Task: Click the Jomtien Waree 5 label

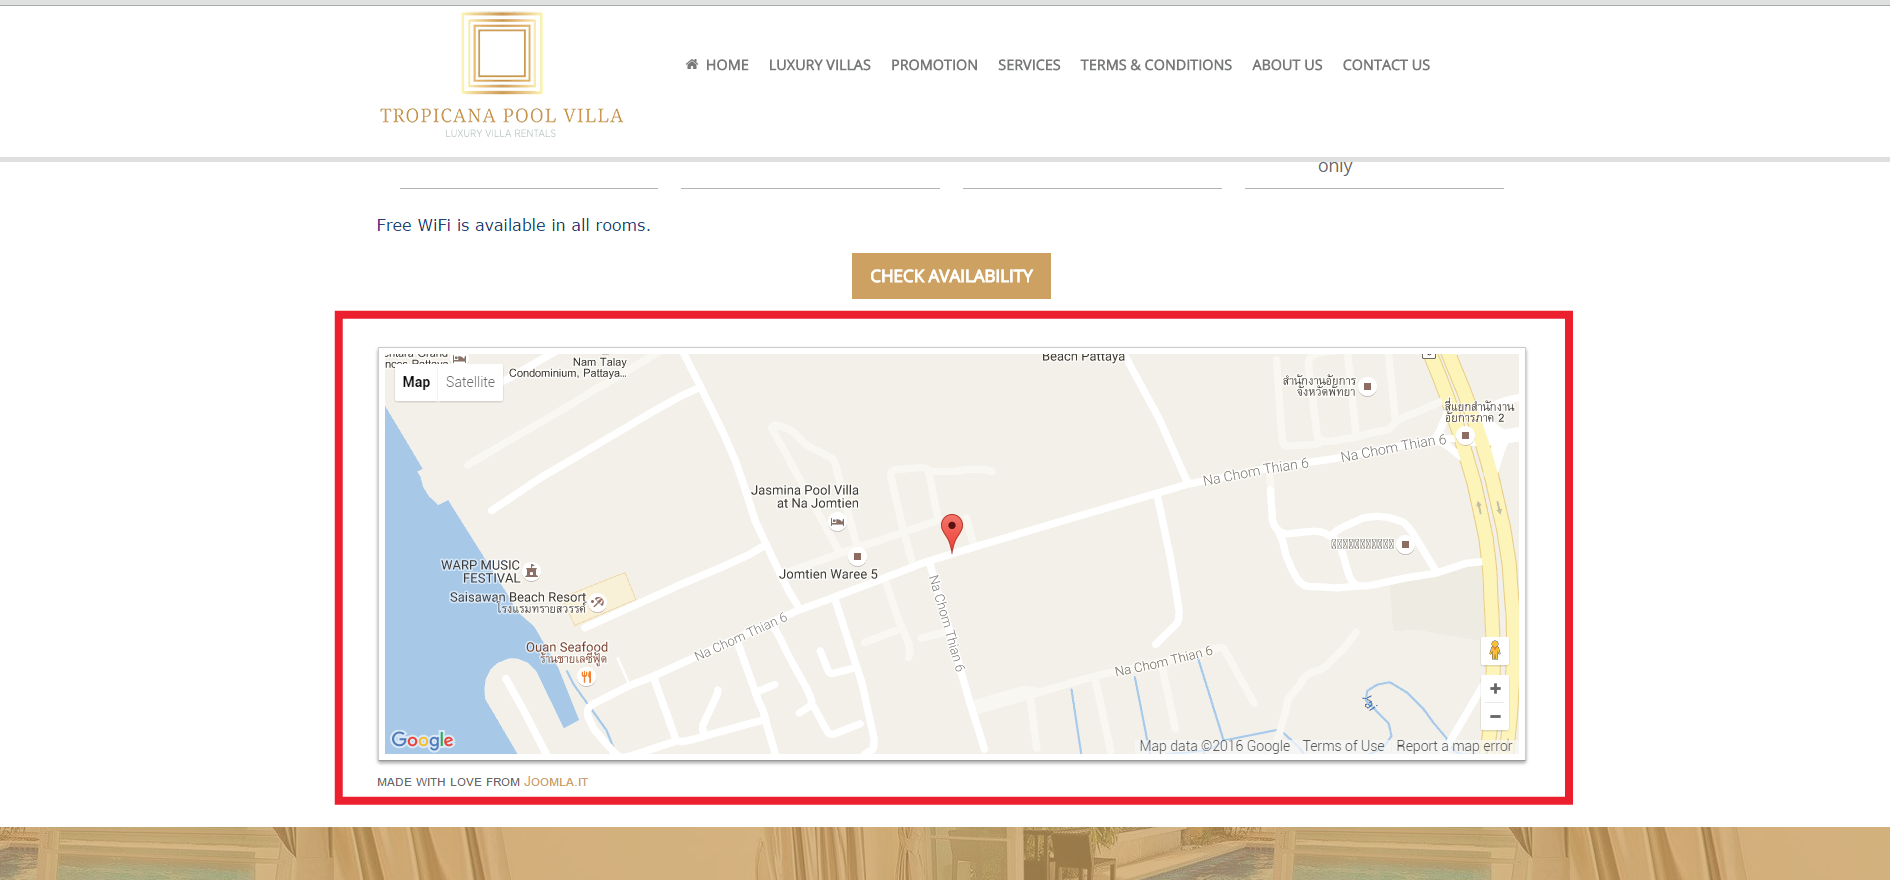Action: 828,574
